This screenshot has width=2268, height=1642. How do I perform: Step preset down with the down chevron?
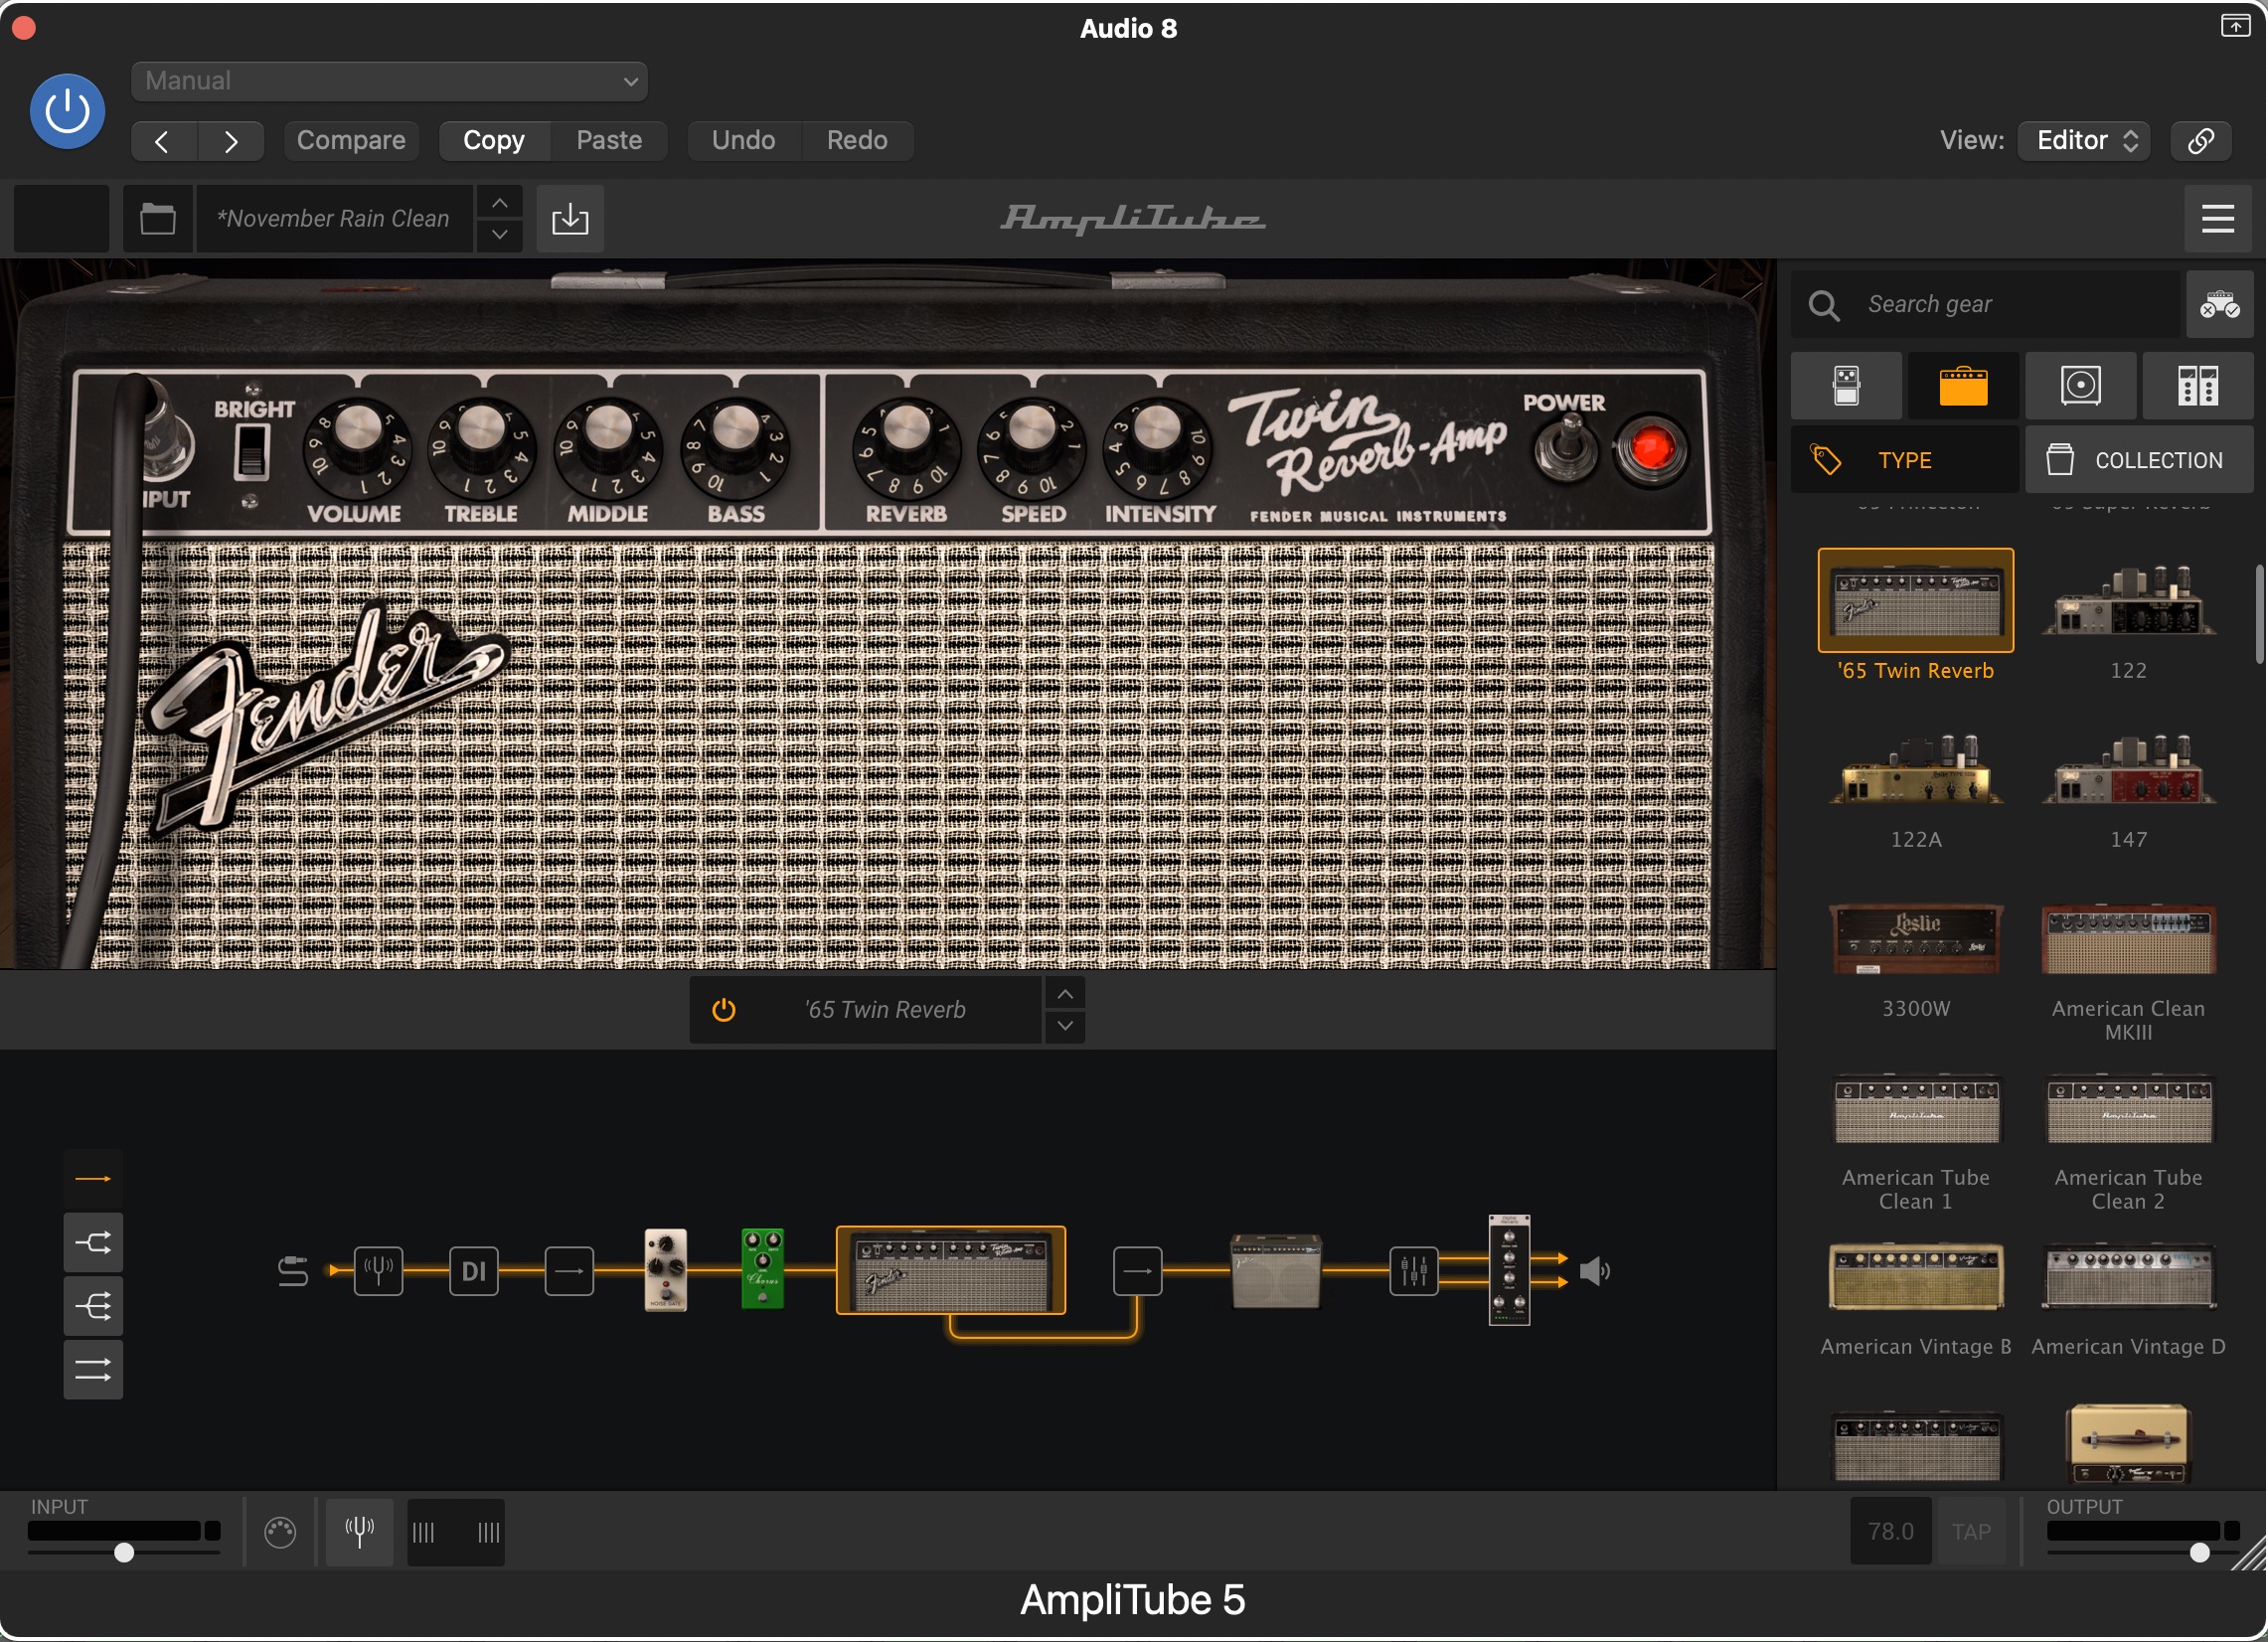pos(499,235)
